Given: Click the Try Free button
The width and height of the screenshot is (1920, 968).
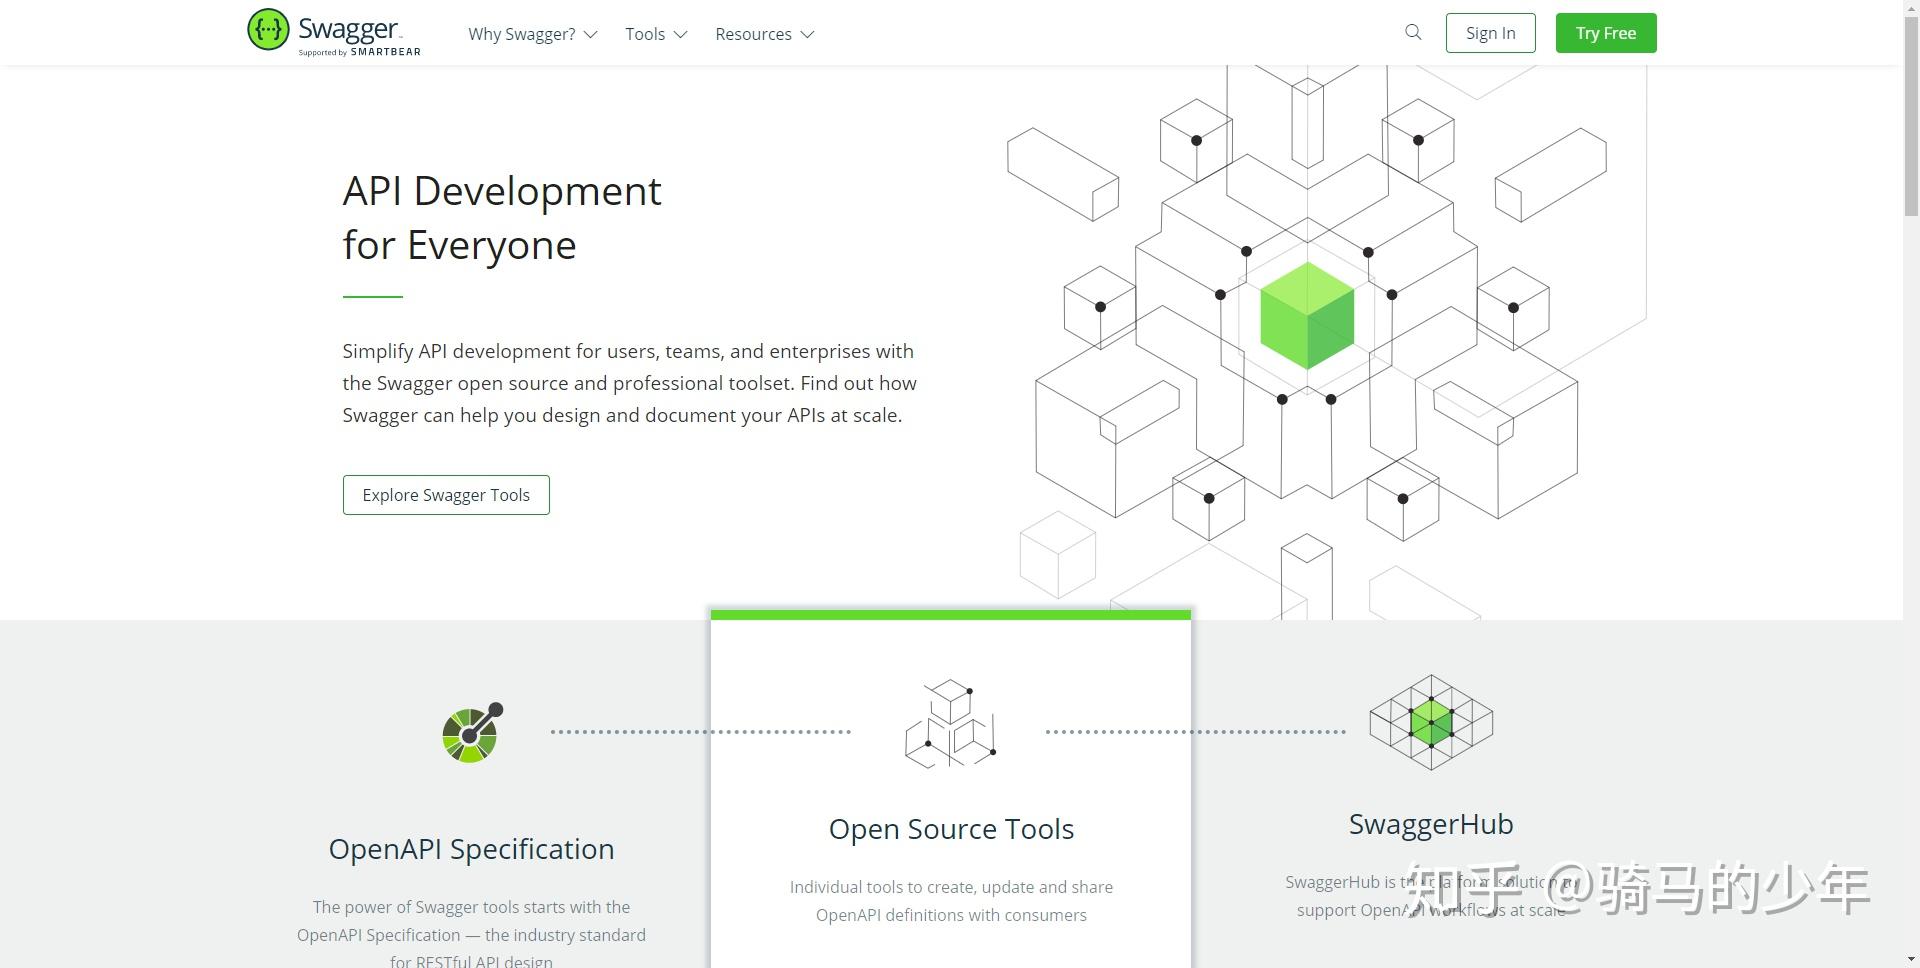Looking at the screenshot, I should [1606, 33].
